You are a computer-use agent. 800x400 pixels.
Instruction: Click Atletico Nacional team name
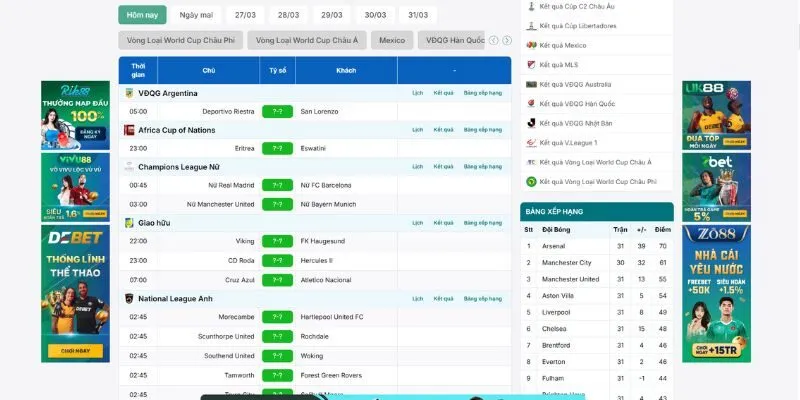(326, 280)
